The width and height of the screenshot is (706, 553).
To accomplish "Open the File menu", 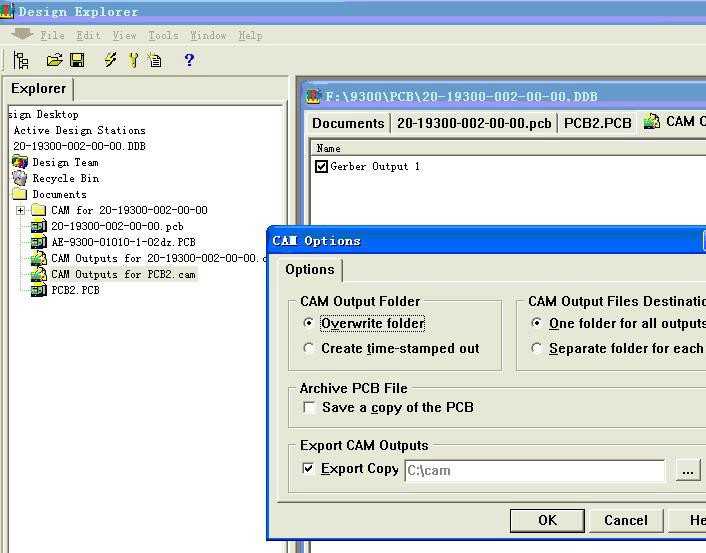I will click(53, 35).
